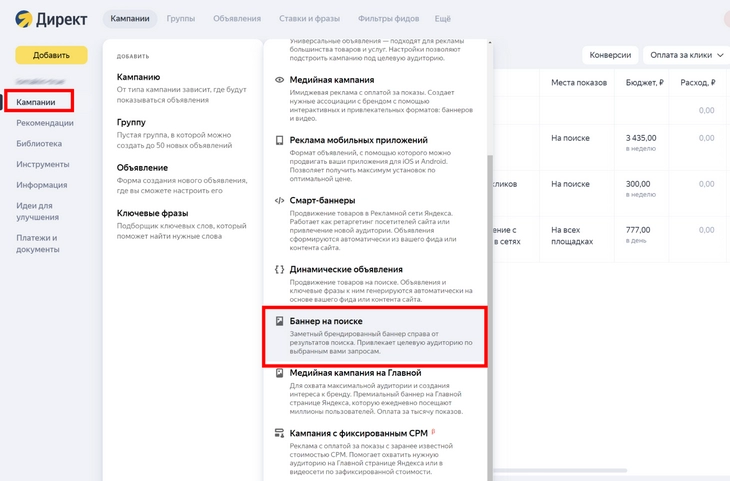Click the campaign type list scrollbar

click(x=490, y=317)
